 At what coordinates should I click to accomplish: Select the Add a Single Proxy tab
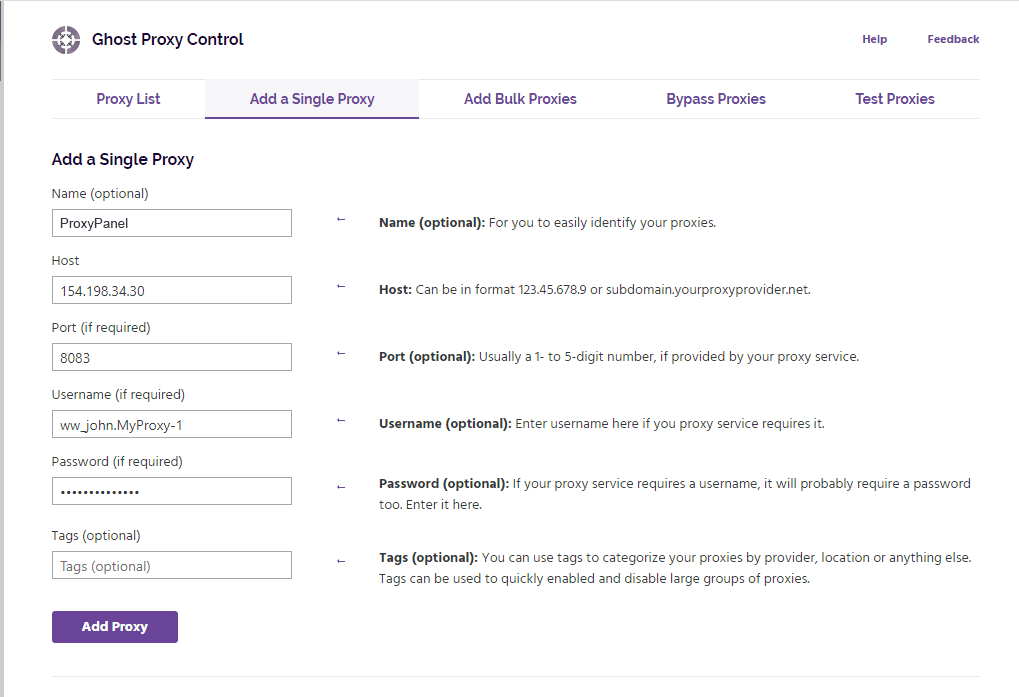pos(312,99)
